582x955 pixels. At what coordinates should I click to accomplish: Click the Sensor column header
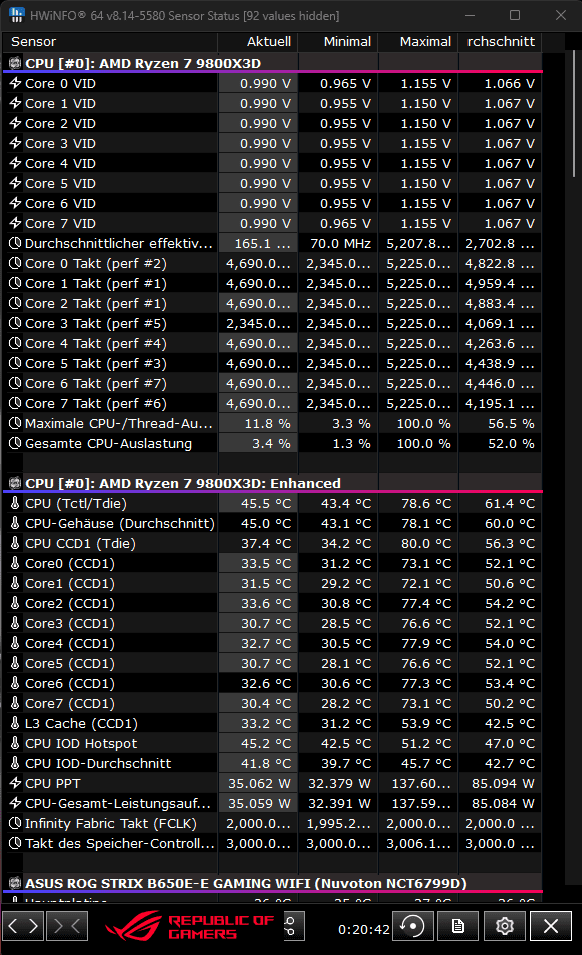[33, 41]
